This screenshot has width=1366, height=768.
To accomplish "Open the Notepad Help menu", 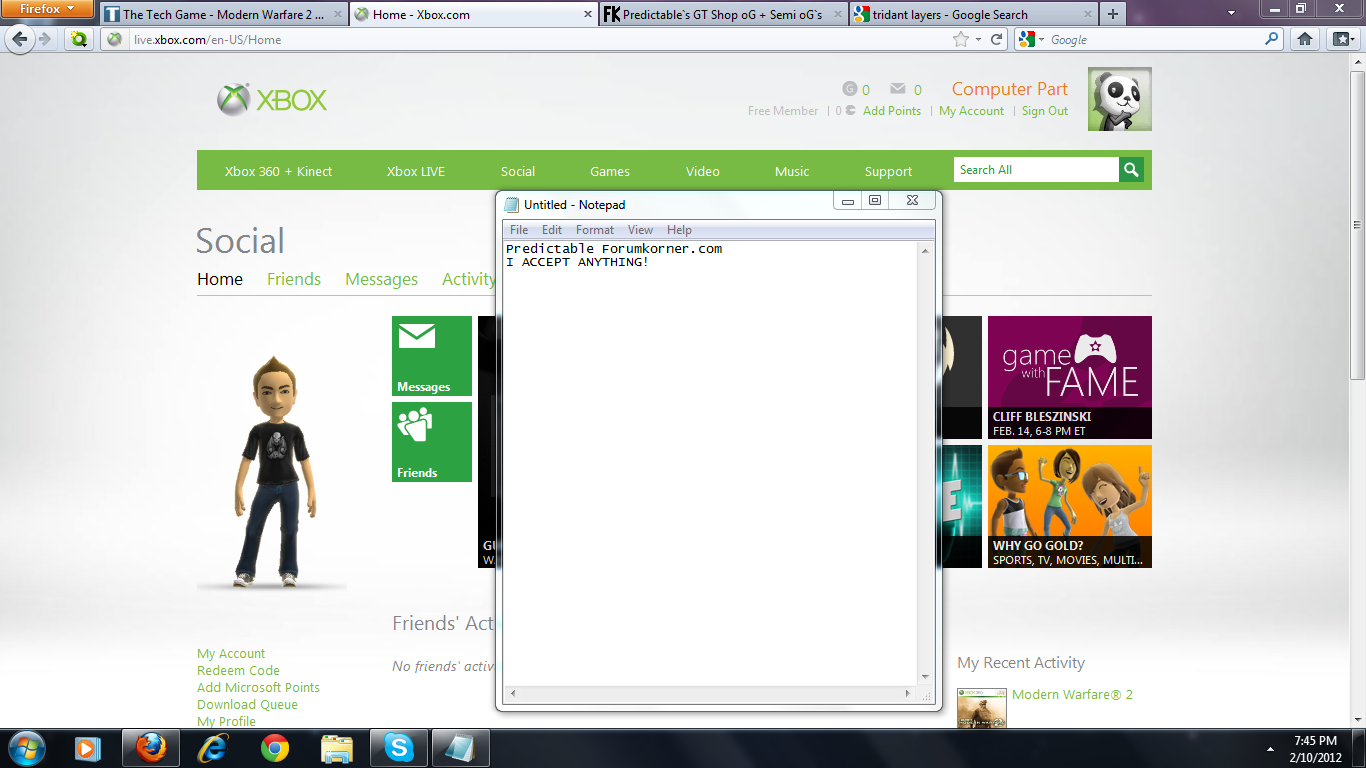I will coord(679,230).
